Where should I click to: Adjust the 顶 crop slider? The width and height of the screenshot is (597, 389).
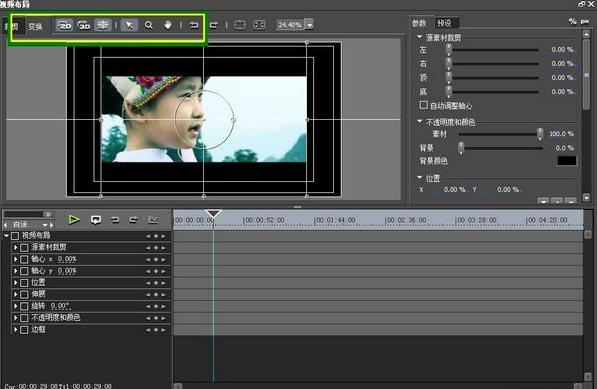coord(449,78)
